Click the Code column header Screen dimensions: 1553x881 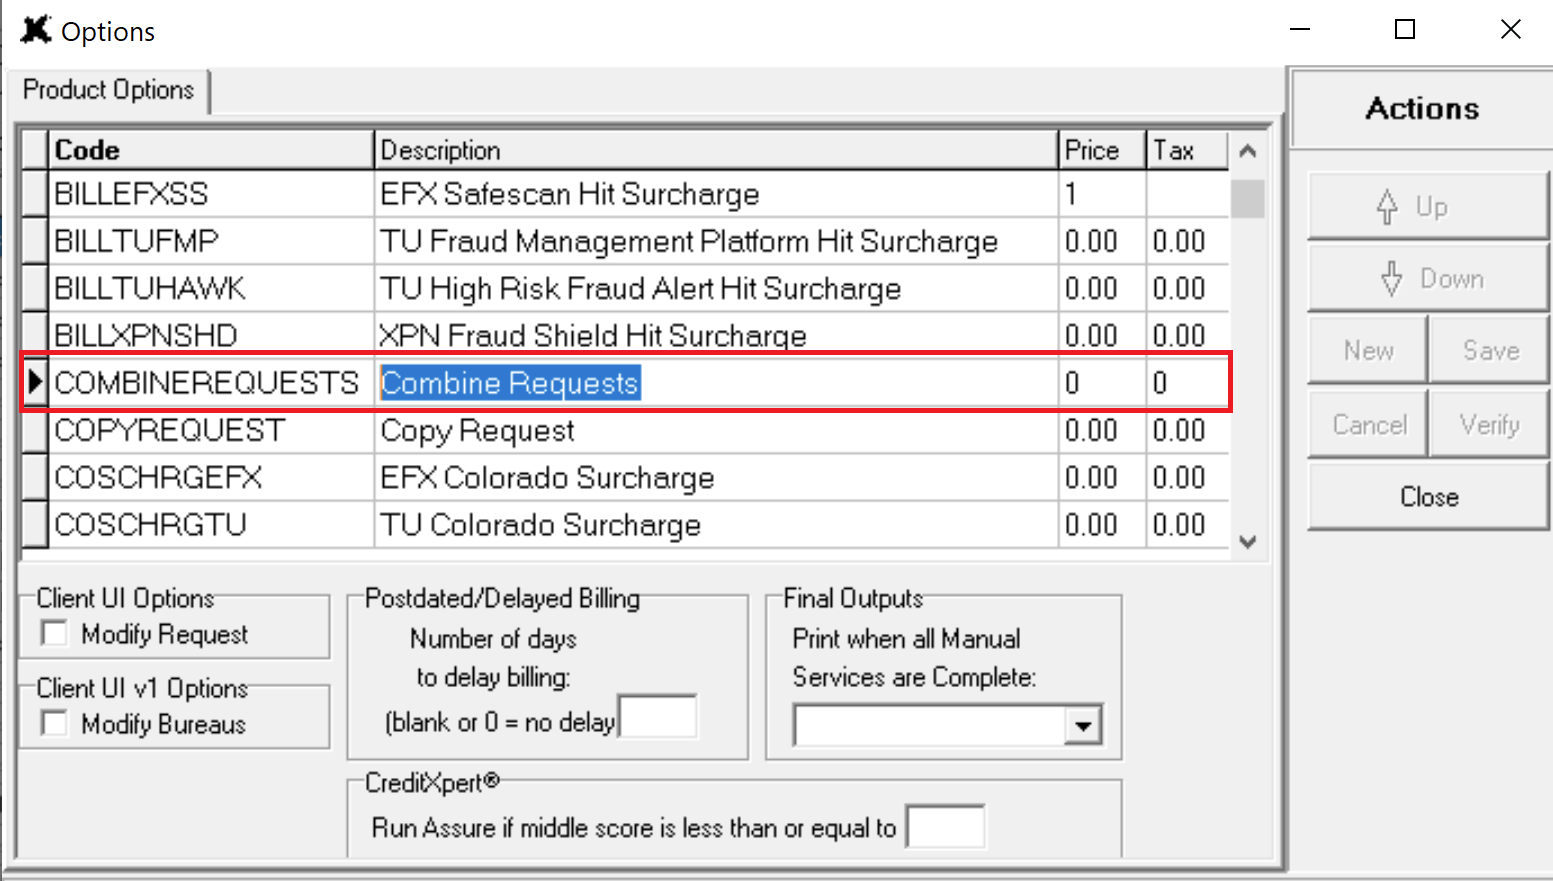pyautogui.click(x=211, y=150)
